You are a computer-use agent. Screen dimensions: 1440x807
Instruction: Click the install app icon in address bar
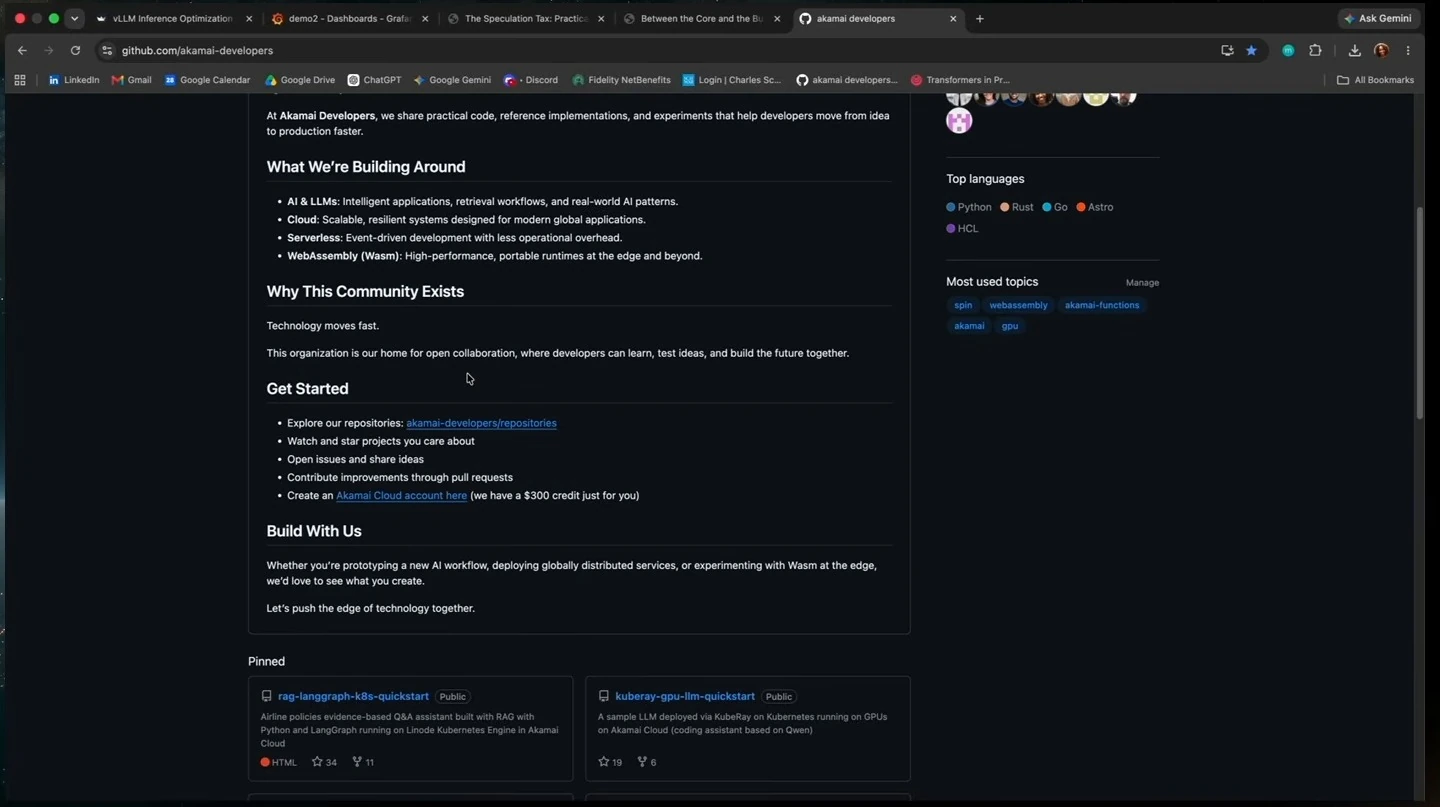click(1227, 50)
